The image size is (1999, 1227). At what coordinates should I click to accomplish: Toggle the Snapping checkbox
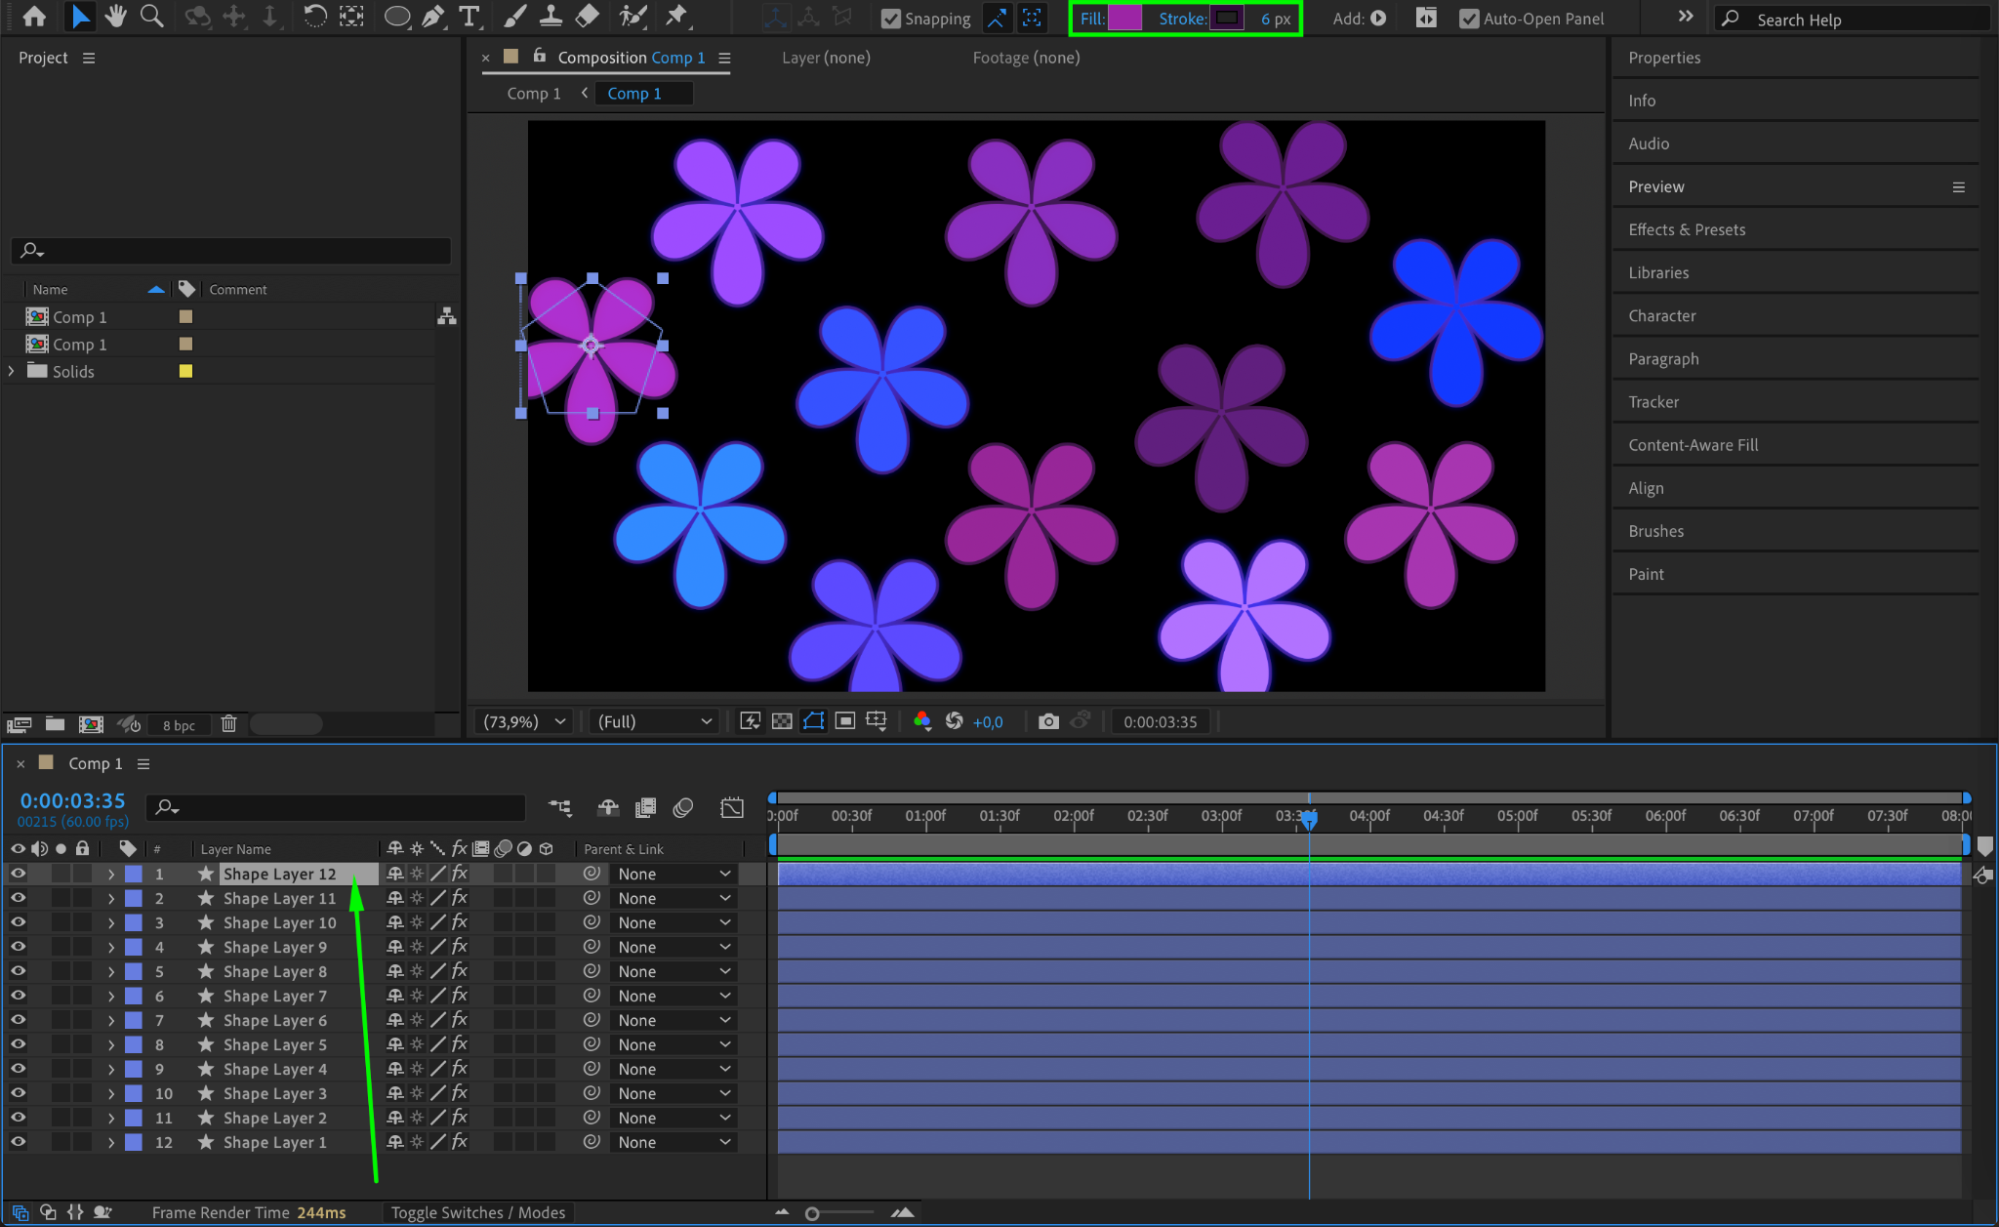[x=891, y=19]
